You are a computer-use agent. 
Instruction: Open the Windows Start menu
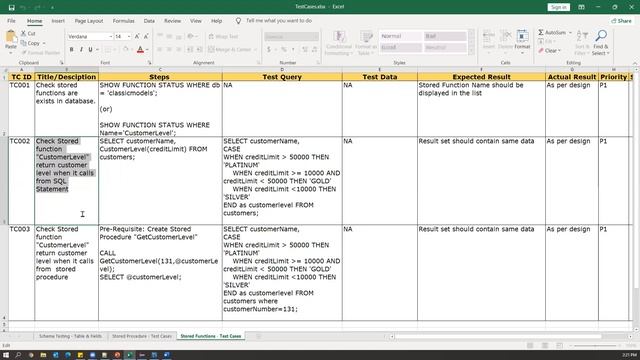(6, 355)
